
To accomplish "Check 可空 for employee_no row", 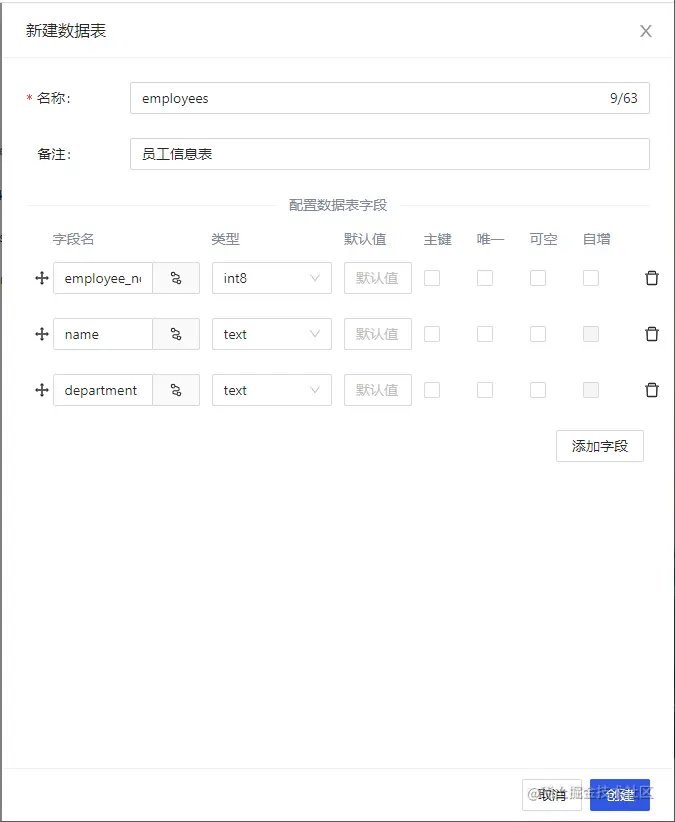I will [538, 278].
